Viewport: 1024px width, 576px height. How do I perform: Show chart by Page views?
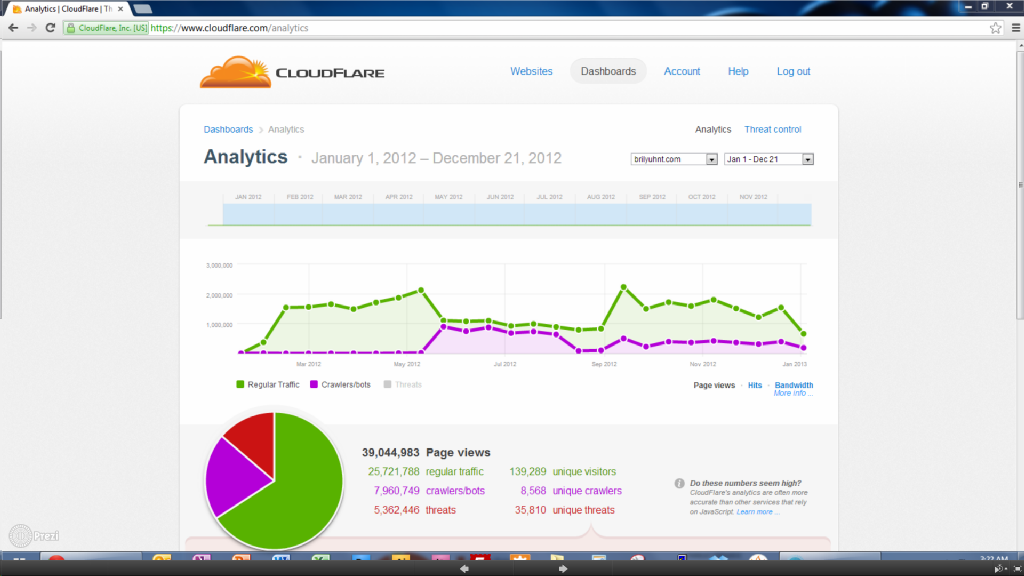click(714, 385)
